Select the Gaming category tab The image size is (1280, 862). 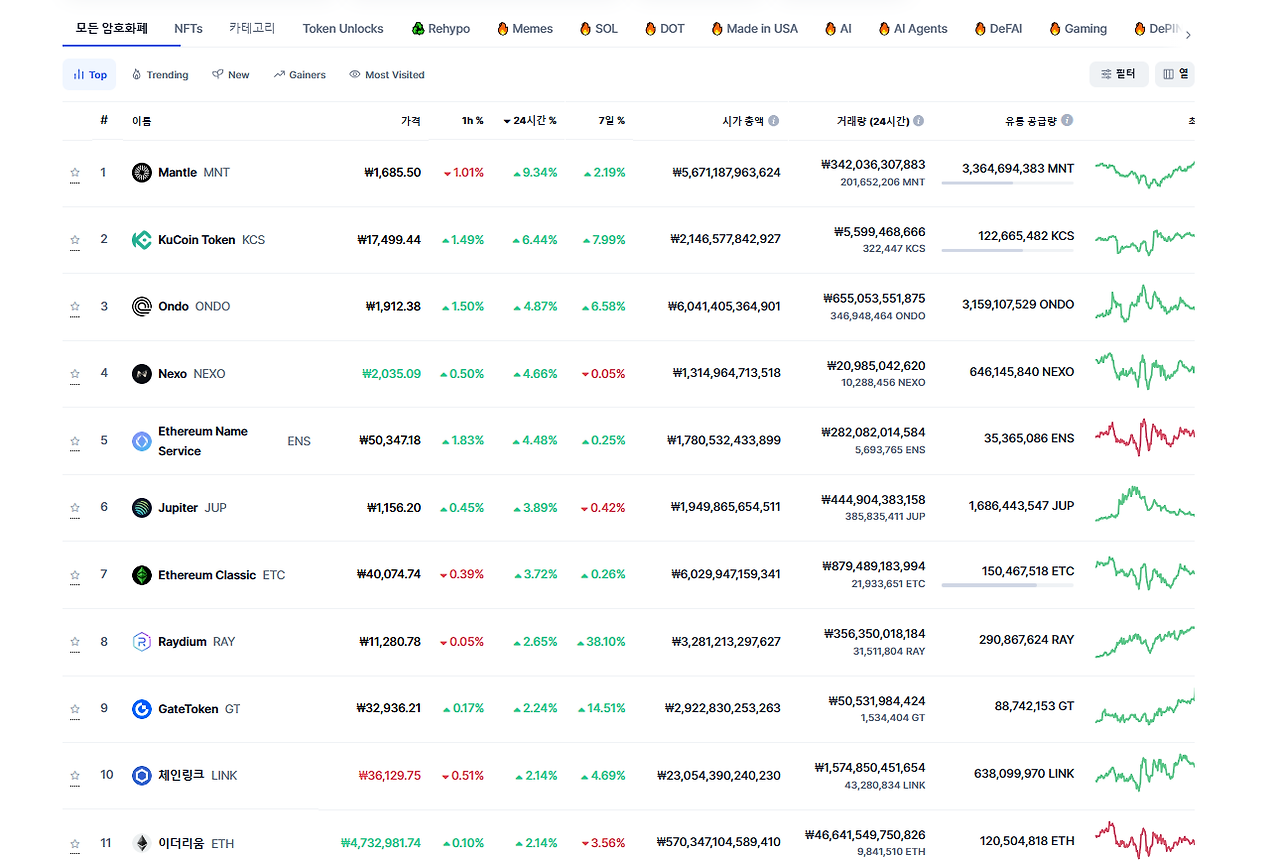point(1078,29)
